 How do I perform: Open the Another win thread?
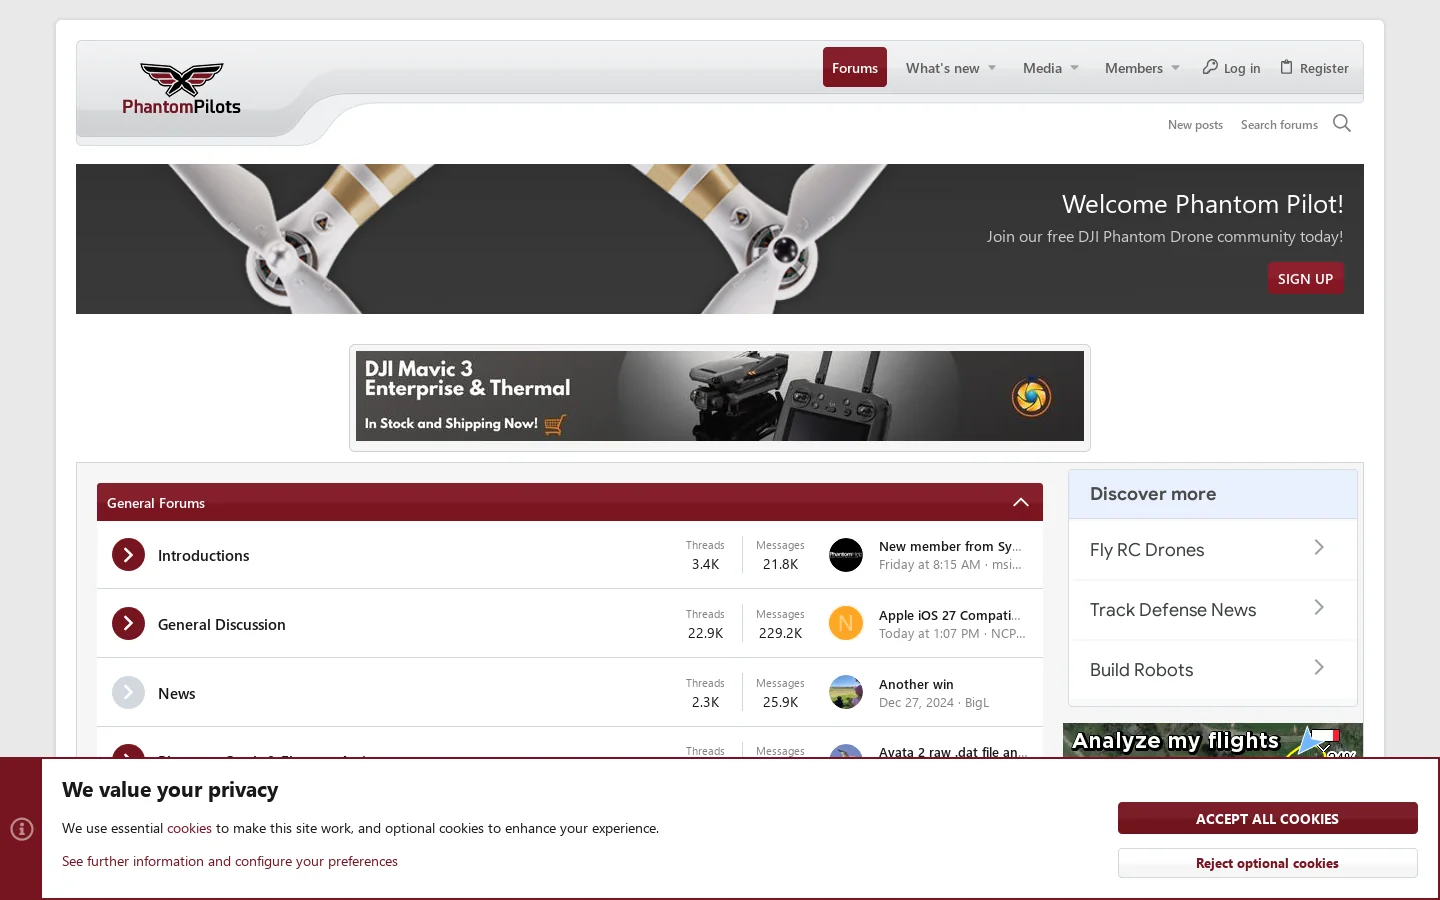[916, 684]
